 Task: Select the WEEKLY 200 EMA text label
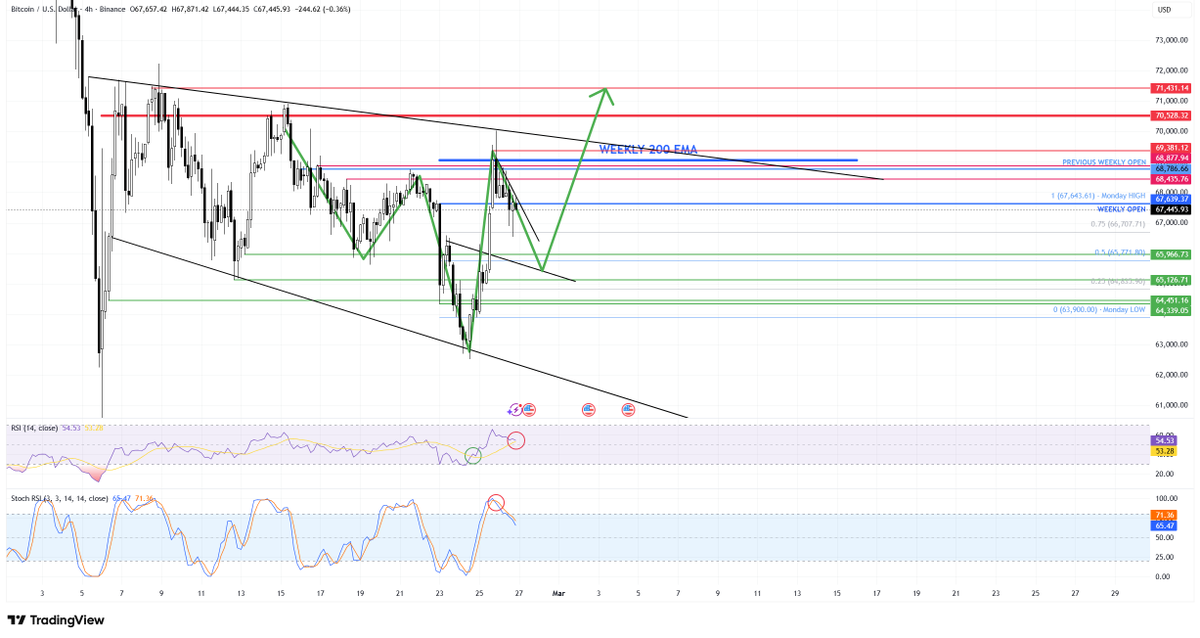(648, 149)
